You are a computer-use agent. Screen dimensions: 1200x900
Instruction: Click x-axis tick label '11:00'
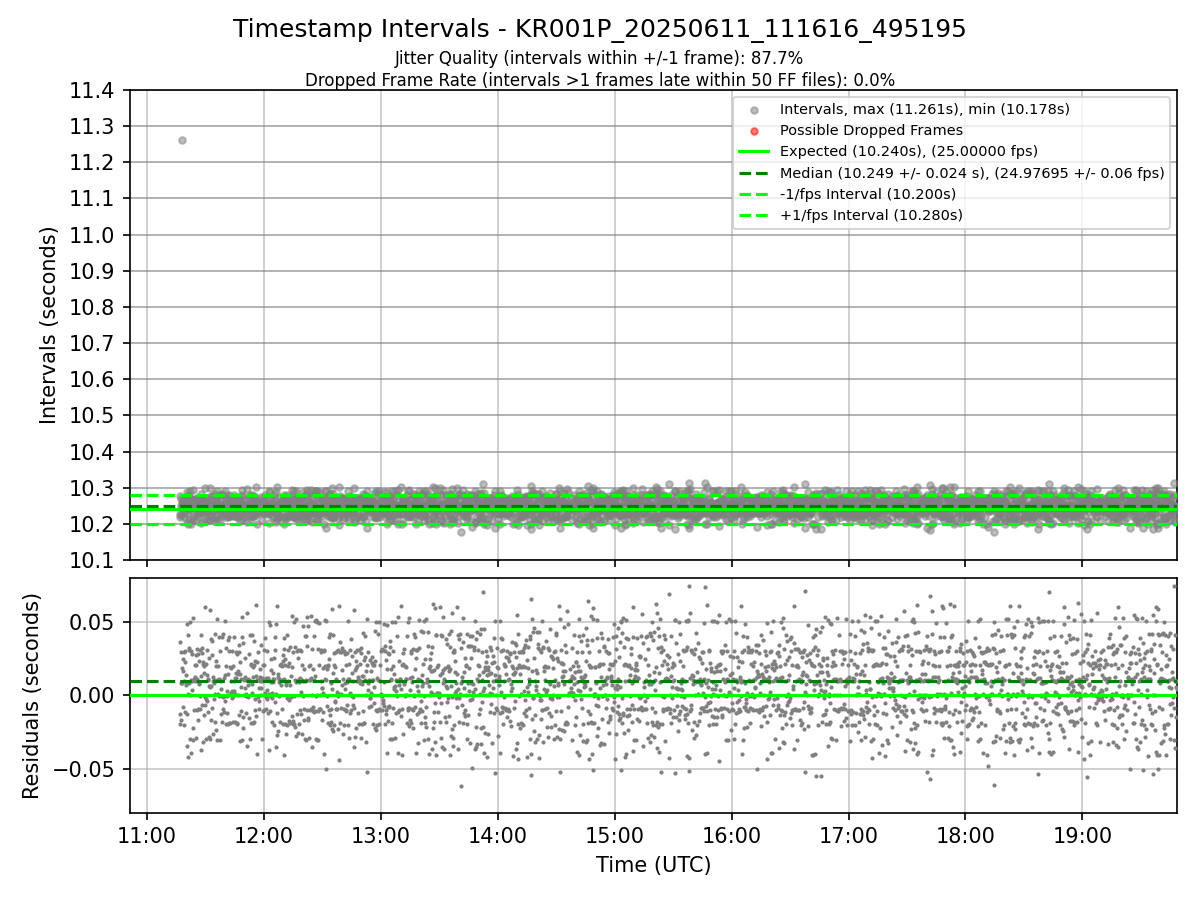pos(147,835)
